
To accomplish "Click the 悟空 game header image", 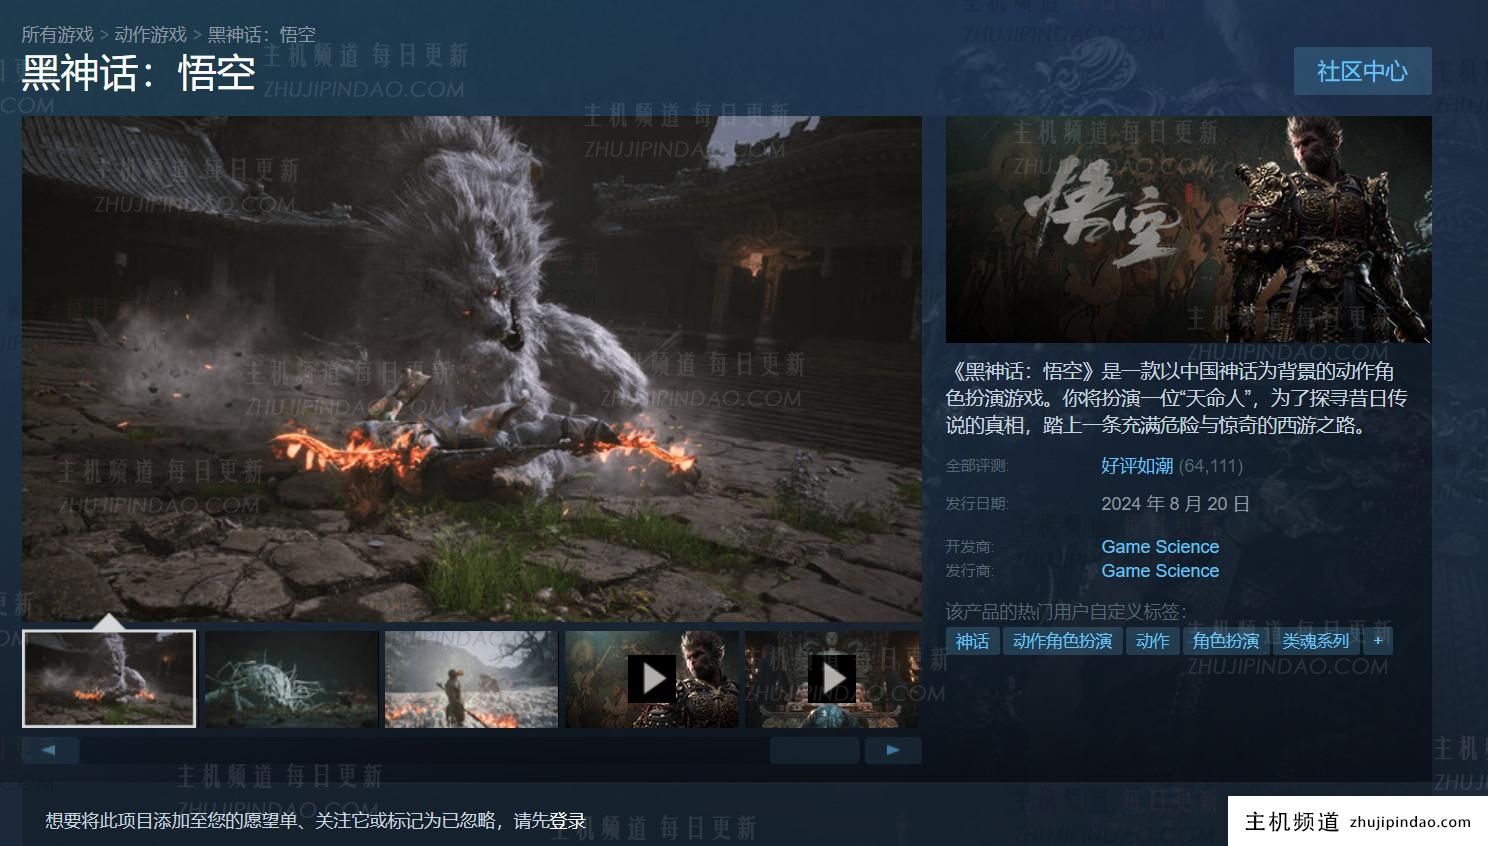I will (1188, 229).
